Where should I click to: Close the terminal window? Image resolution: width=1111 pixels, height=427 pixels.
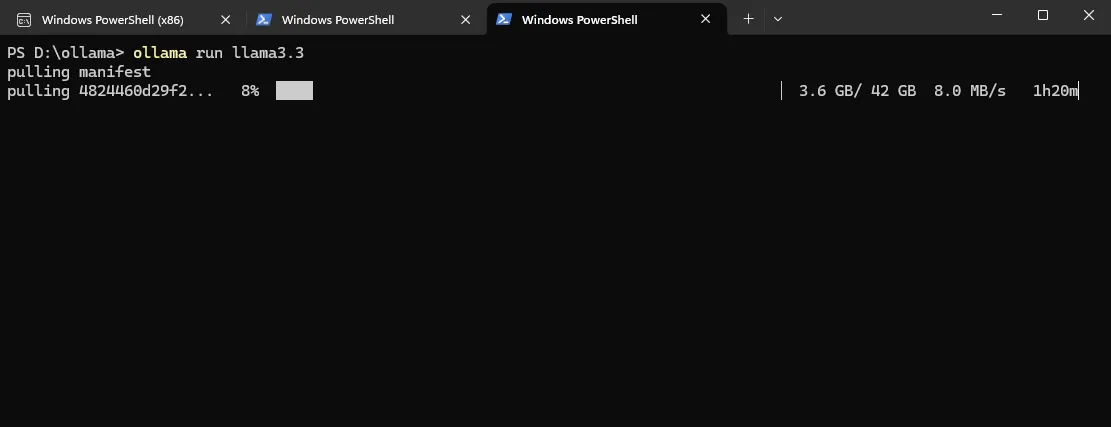tap(1088, 15)
